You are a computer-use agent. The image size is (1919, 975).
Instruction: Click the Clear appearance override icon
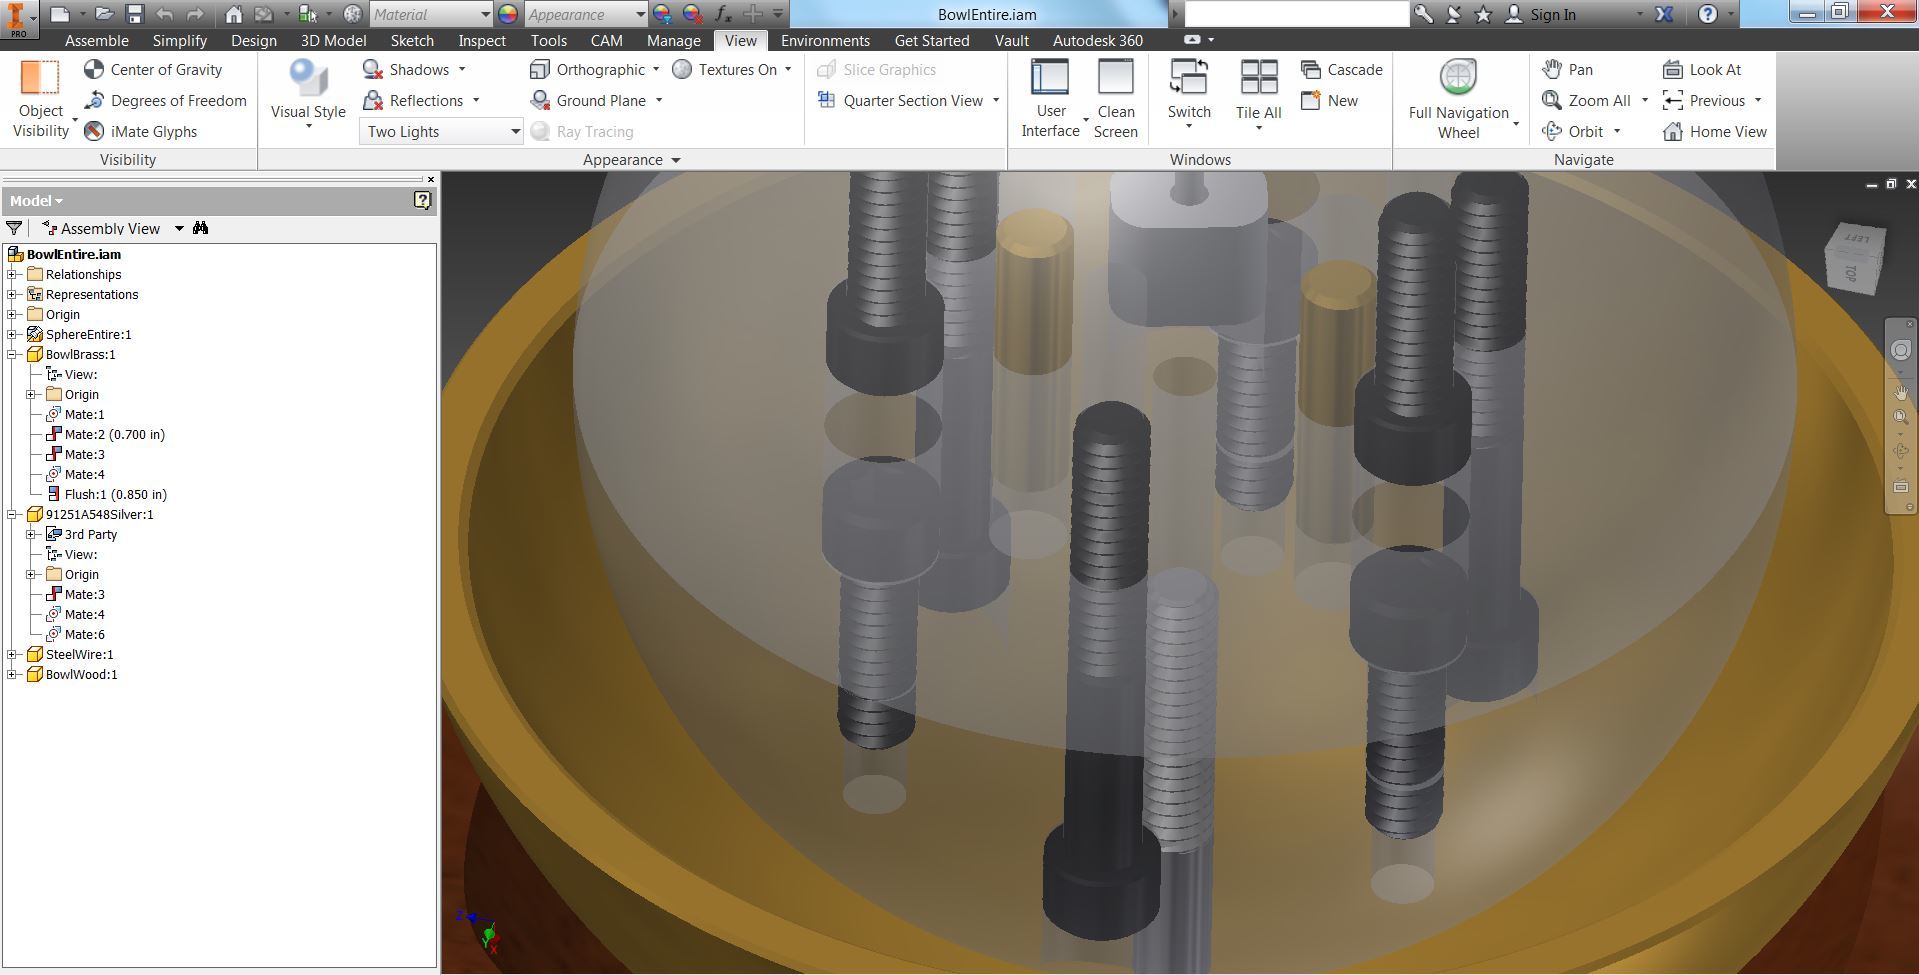[692, 14]
